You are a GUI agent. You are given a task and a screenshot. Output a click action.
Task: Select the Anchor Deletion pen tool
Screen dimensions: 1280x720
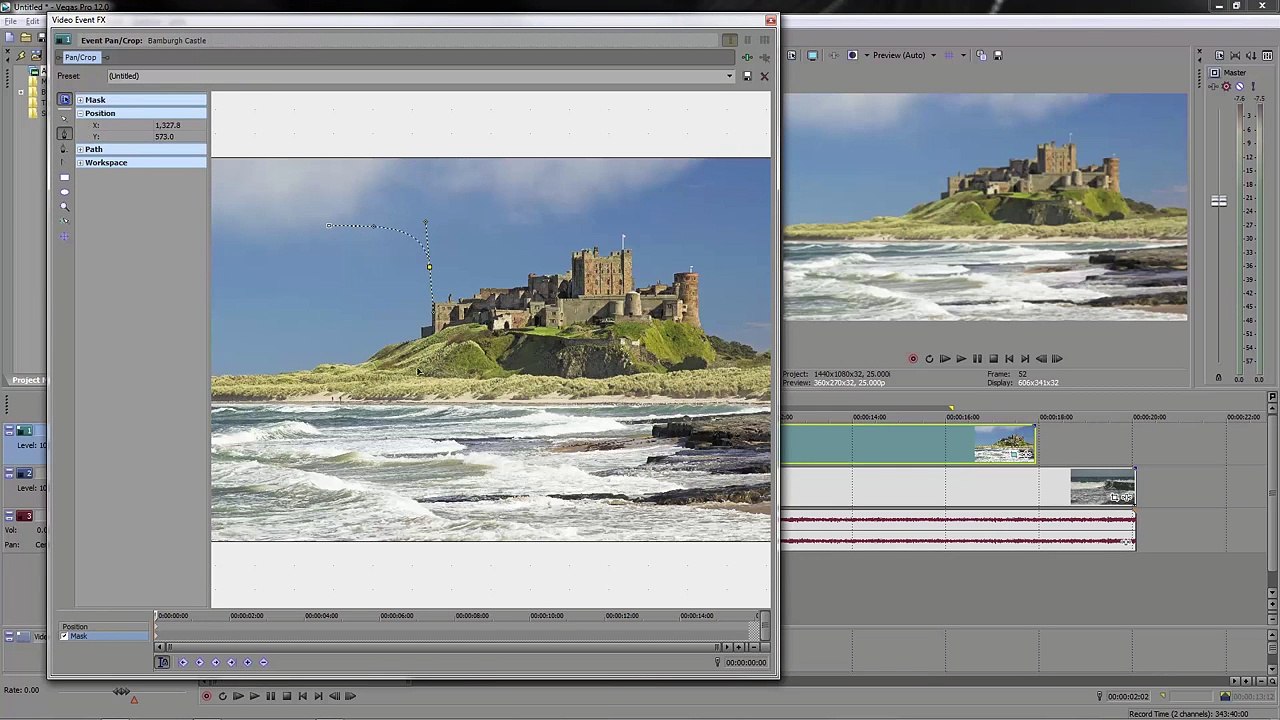[x=64, y=148]
